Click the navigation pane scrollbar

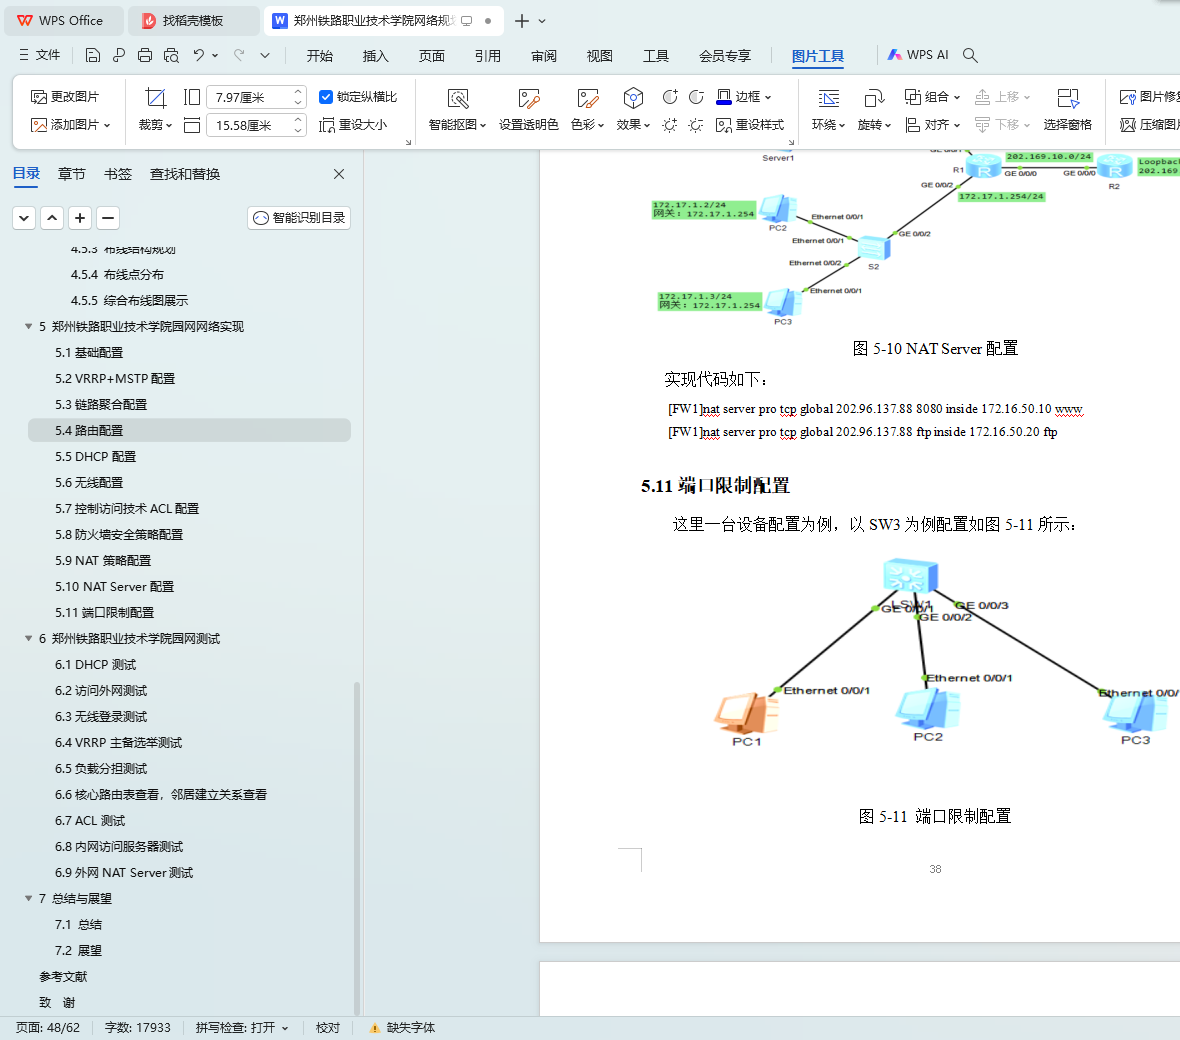(357, 847)
